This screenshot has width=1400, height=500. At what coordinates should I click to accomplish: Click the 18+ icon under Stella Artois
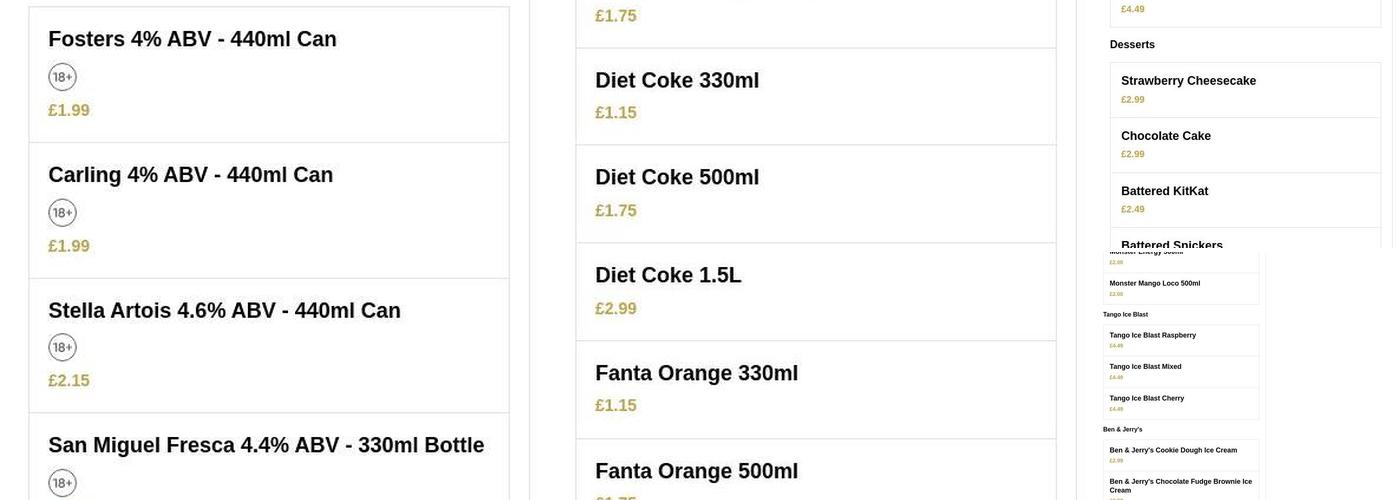[x=62, y=348]
